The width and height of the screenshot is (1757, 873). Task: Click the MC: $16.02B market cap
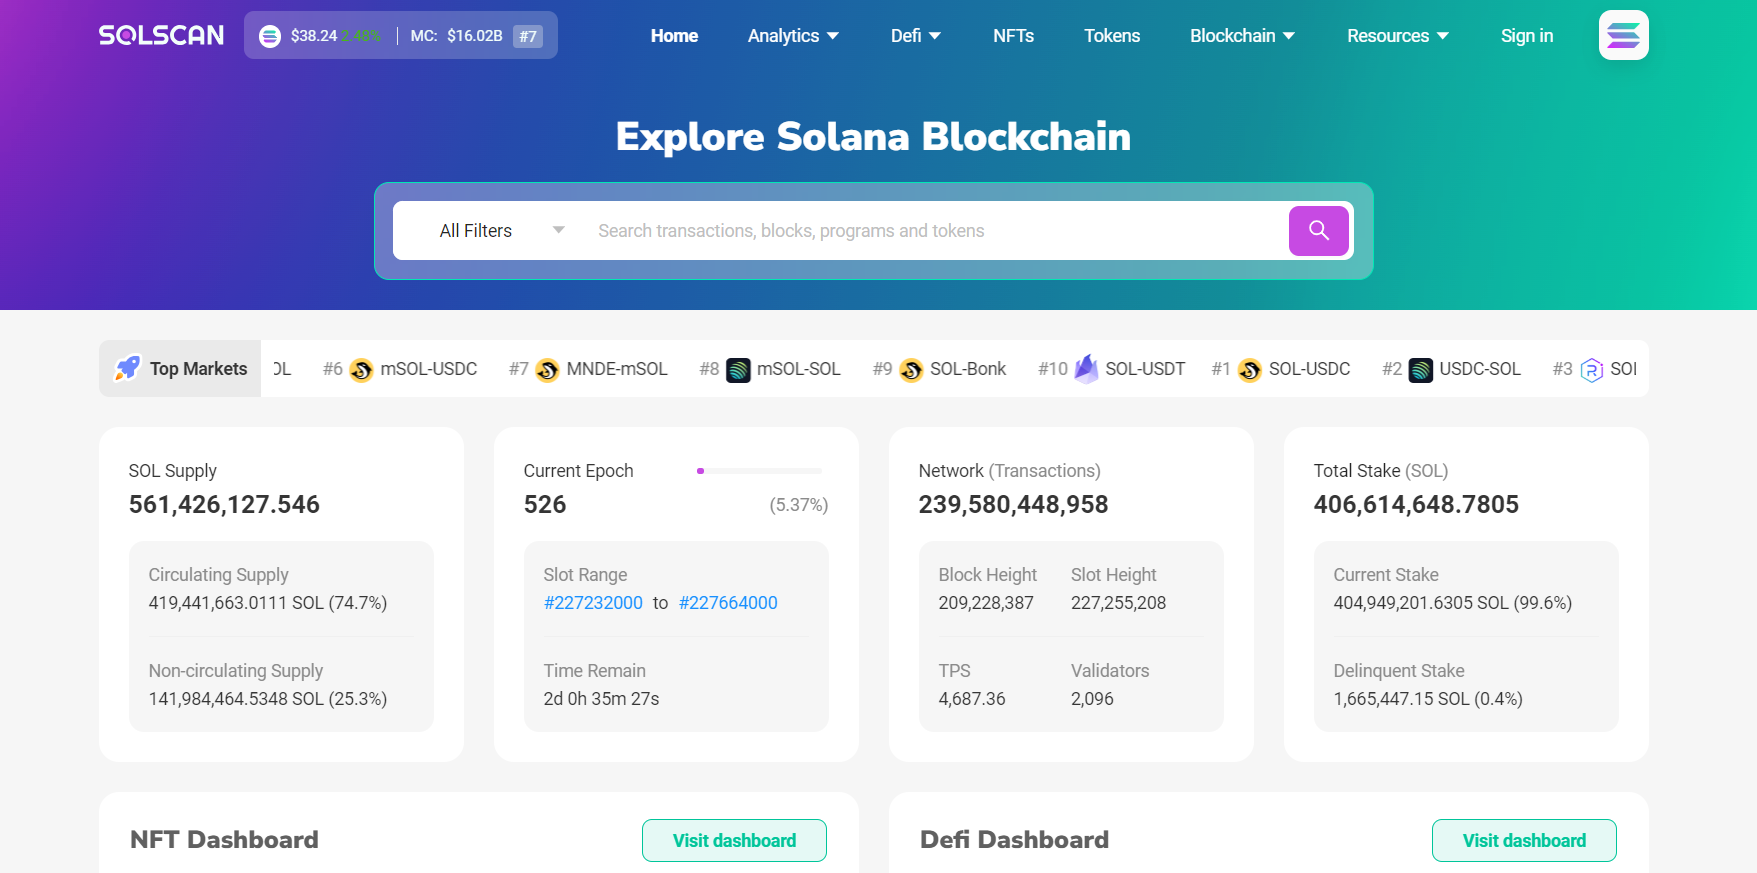click(x=456, y=36)
